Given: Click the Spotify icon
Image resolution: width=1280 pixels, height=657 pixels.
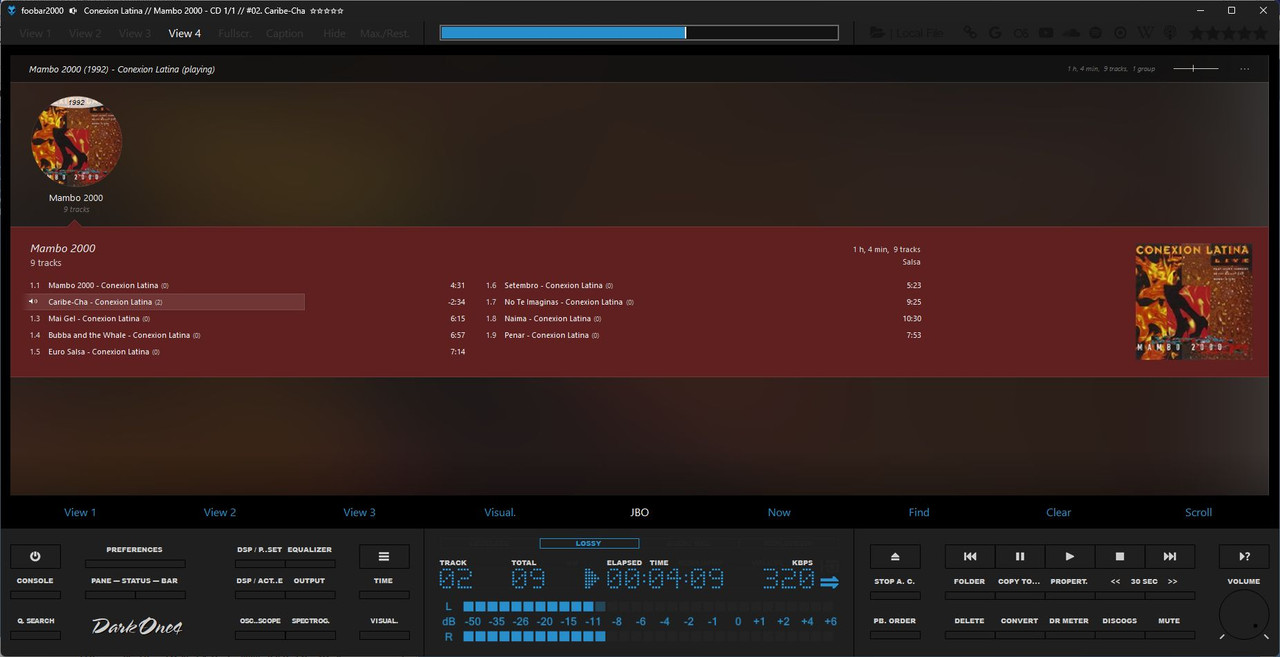Looking at the screenshot, I should tap(1096, 33).
